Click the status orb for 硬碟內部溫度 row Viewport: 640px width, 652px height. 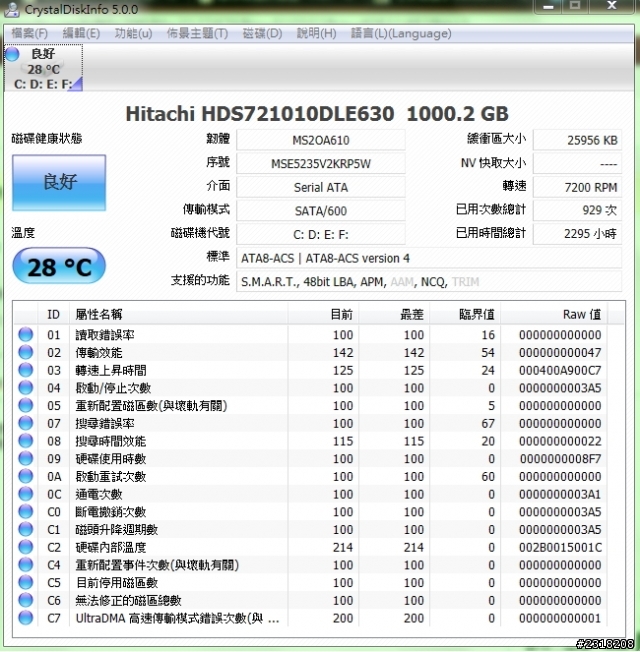[26, 547]
